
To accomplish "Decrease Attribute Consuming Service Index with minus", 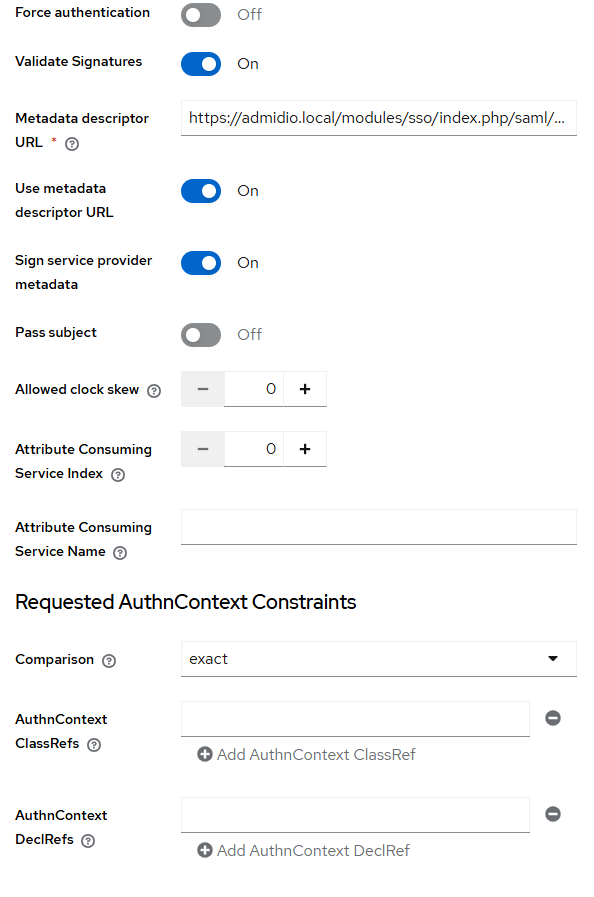I will (x=203, y=449).
